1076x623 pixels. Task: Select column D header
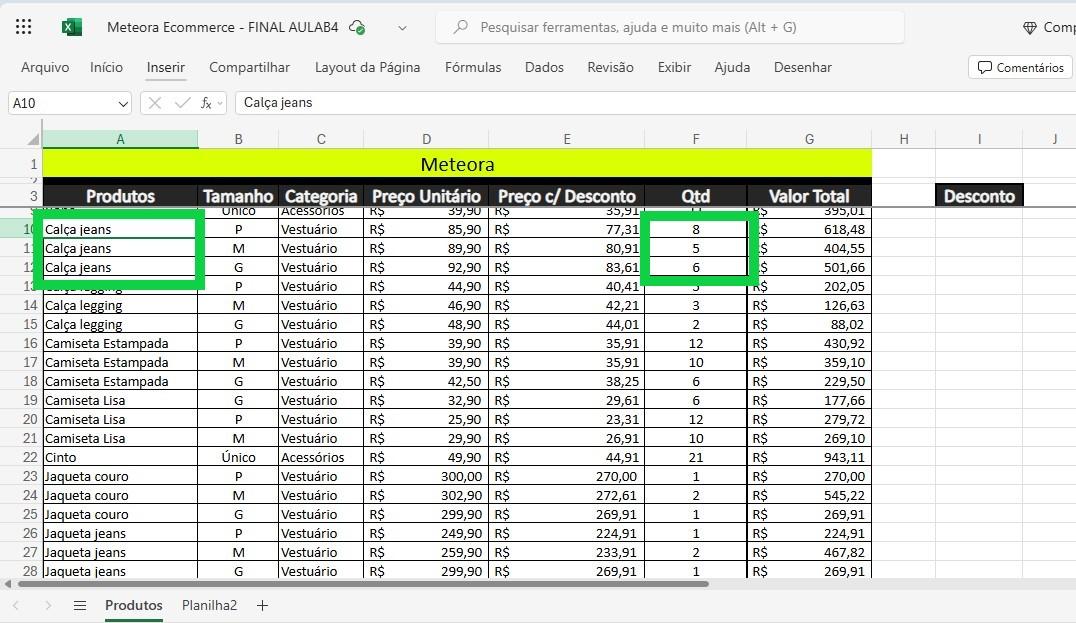tap(426, 139)
